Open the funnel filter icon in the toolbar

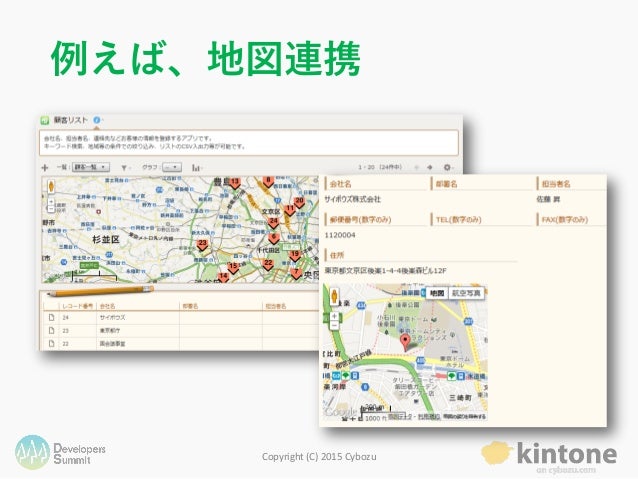(124, 167)
